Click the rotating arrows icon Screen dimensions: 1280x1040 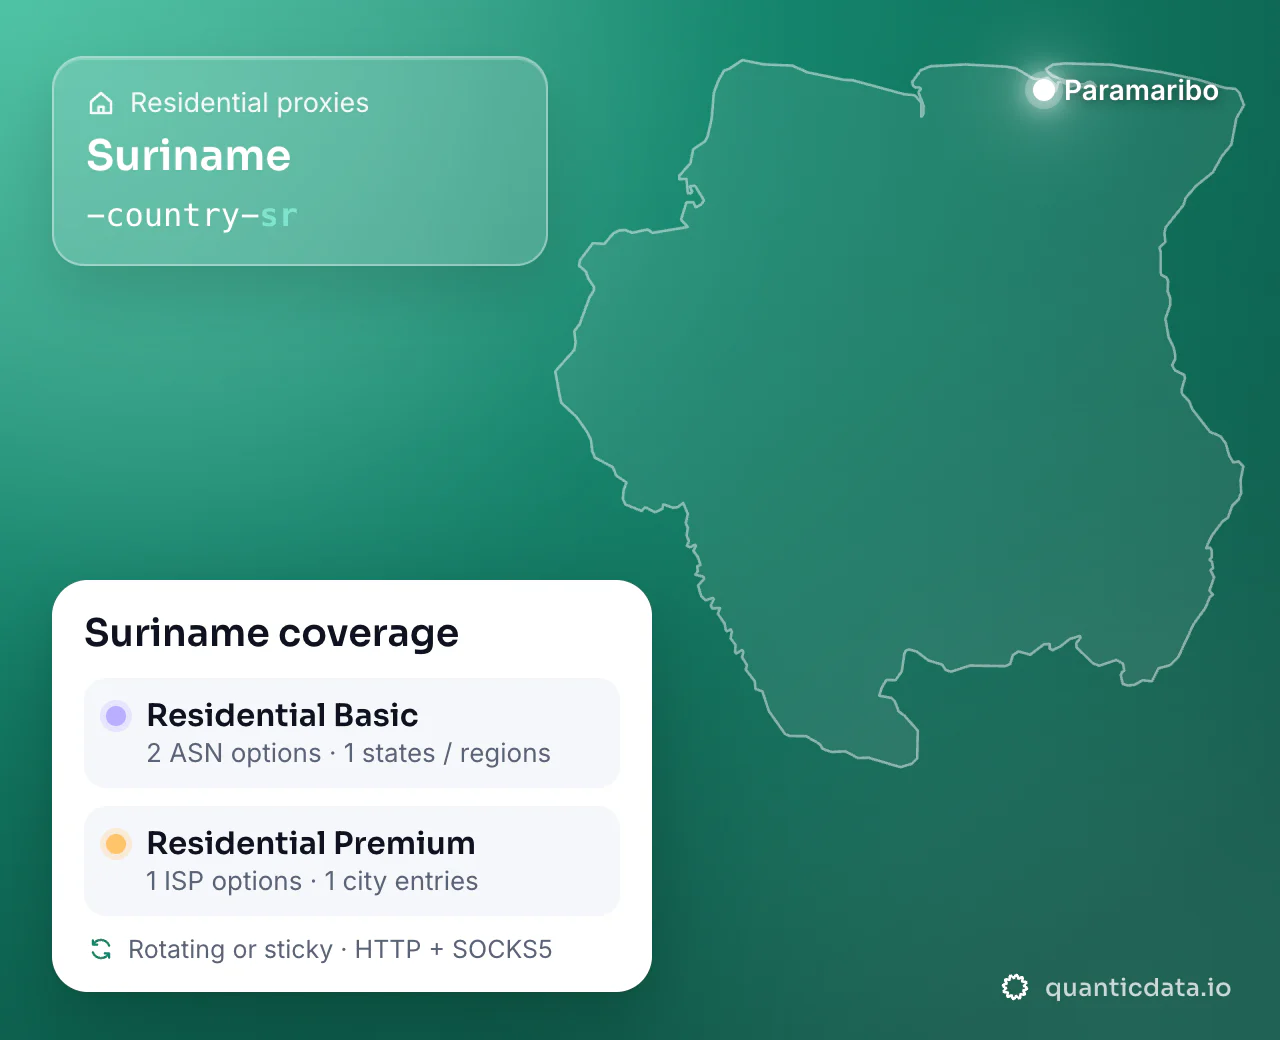(x=101, y=949)
